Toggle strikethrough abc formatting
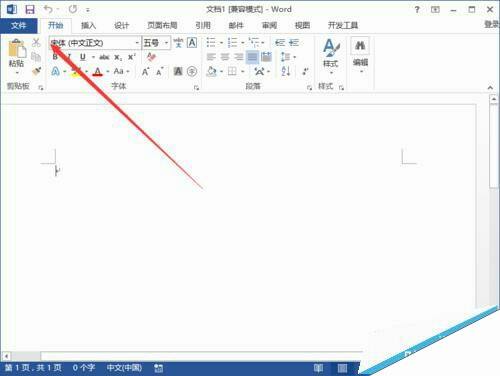Image resolution: width=500 pixels, height=376 pixels. point(104,57)
